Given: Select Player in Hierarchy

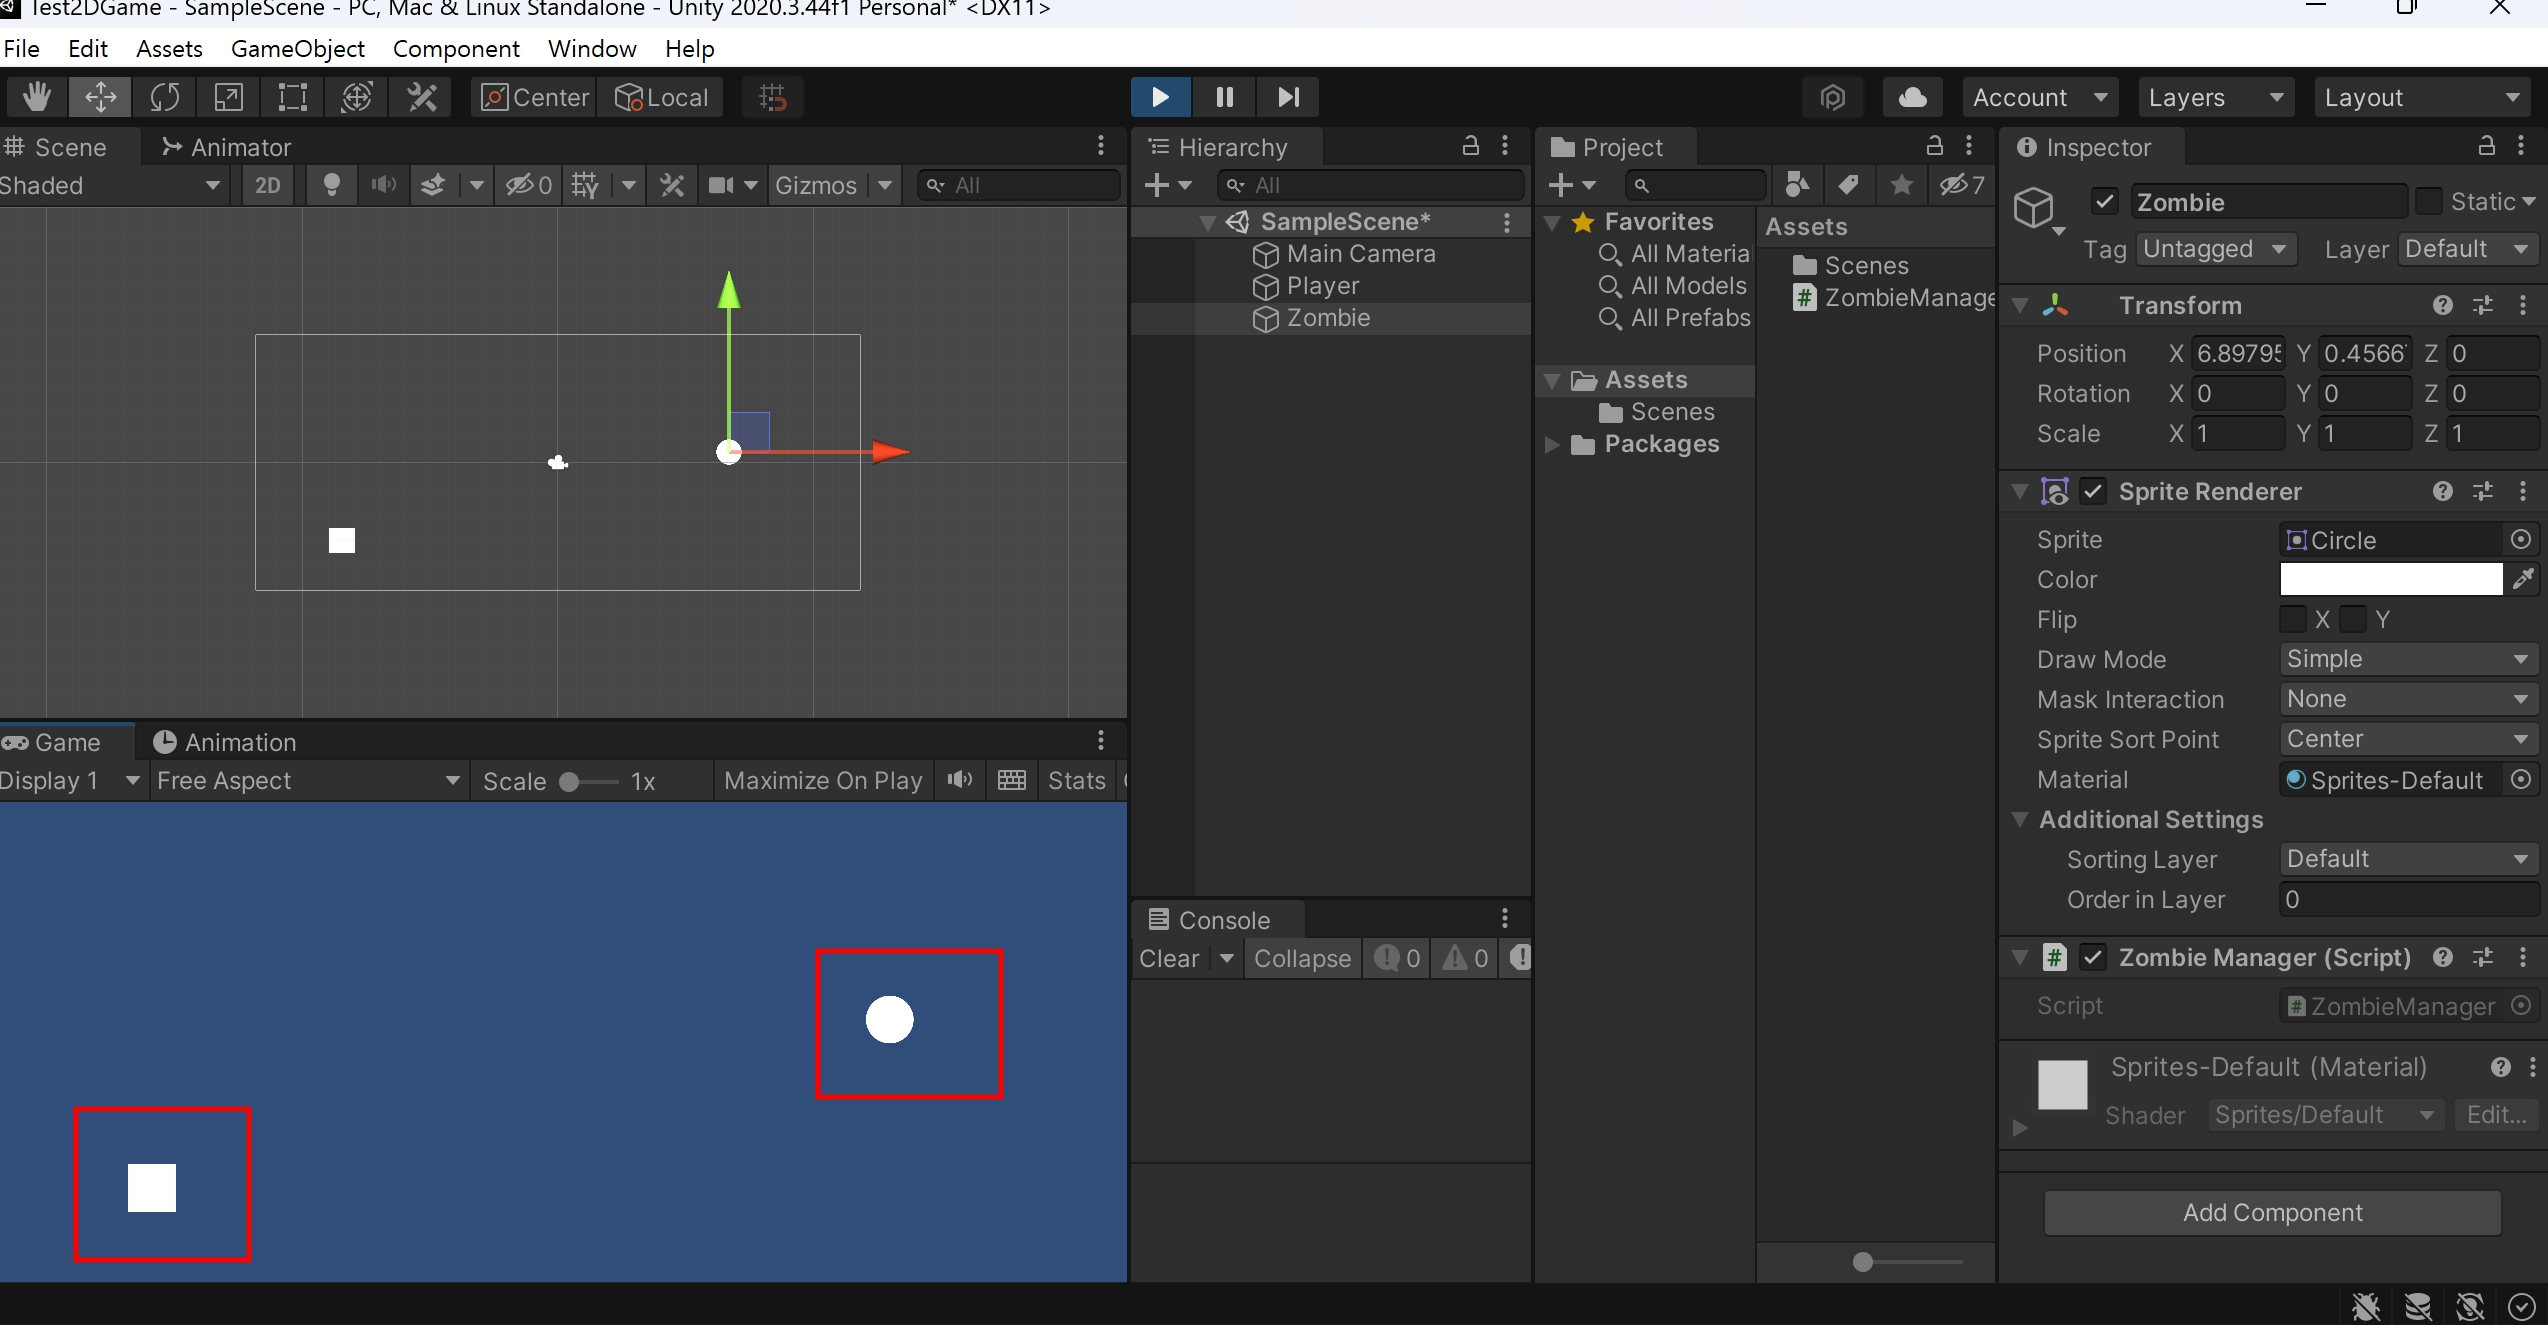Looking at the screenshot, I should point(1322,285).
